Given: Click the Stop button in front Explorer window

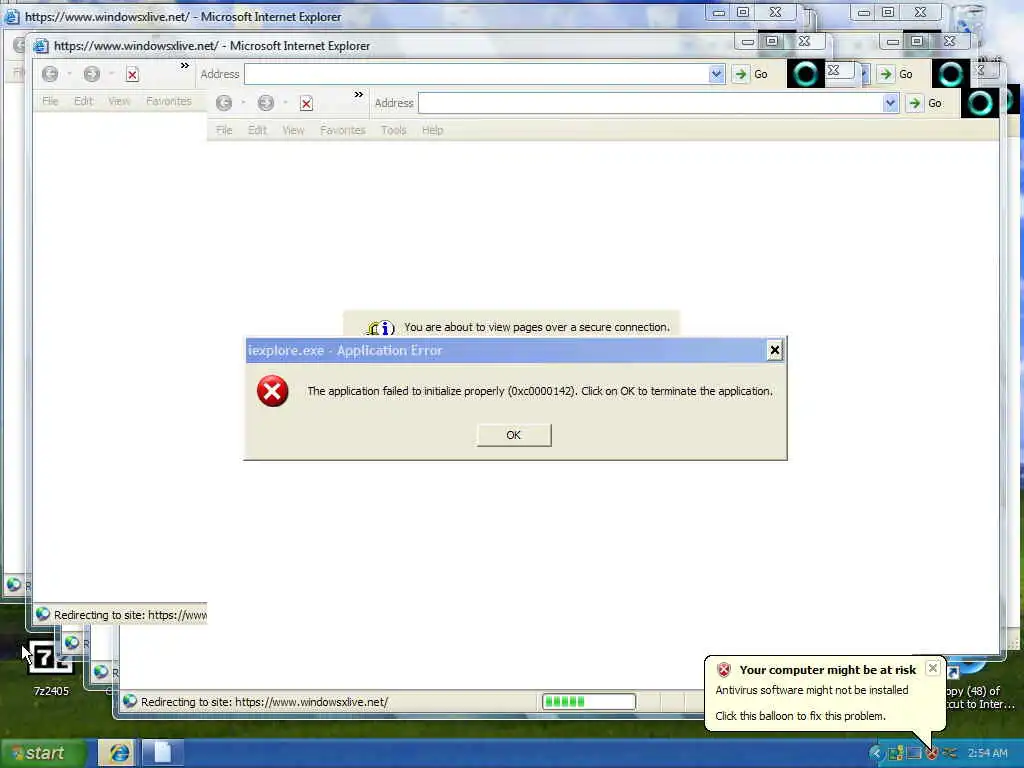Looking at the screenshot, I should point(306,103).
